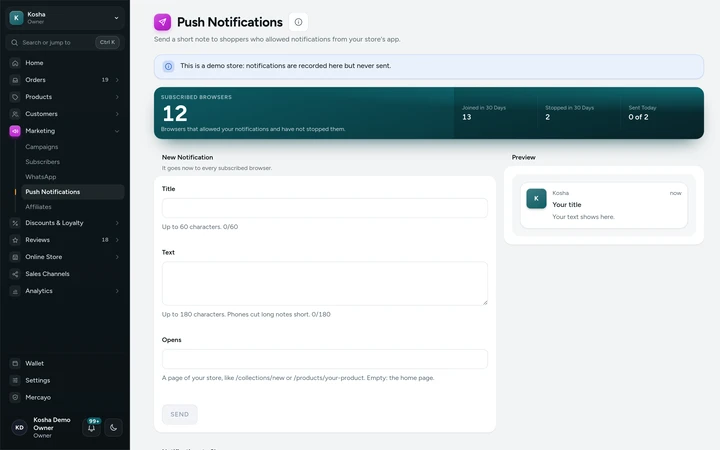720x450 pixels.
Task: Expand the Analytics submenu chevron
Action: (117, 291)
